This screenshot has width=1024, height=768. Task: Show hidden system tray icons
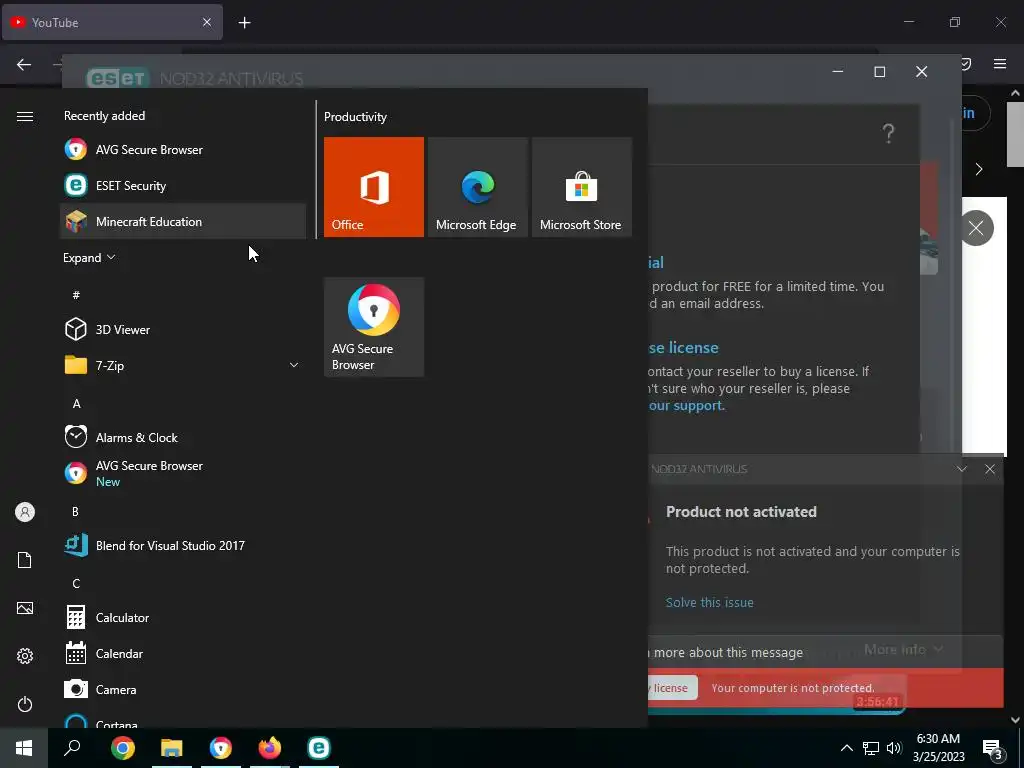[x=846, y=748]
